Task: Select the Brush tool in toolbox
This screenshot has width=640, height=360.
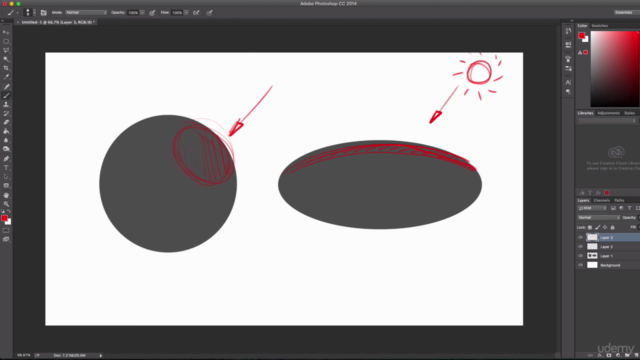Action: [x=6, y=96]
